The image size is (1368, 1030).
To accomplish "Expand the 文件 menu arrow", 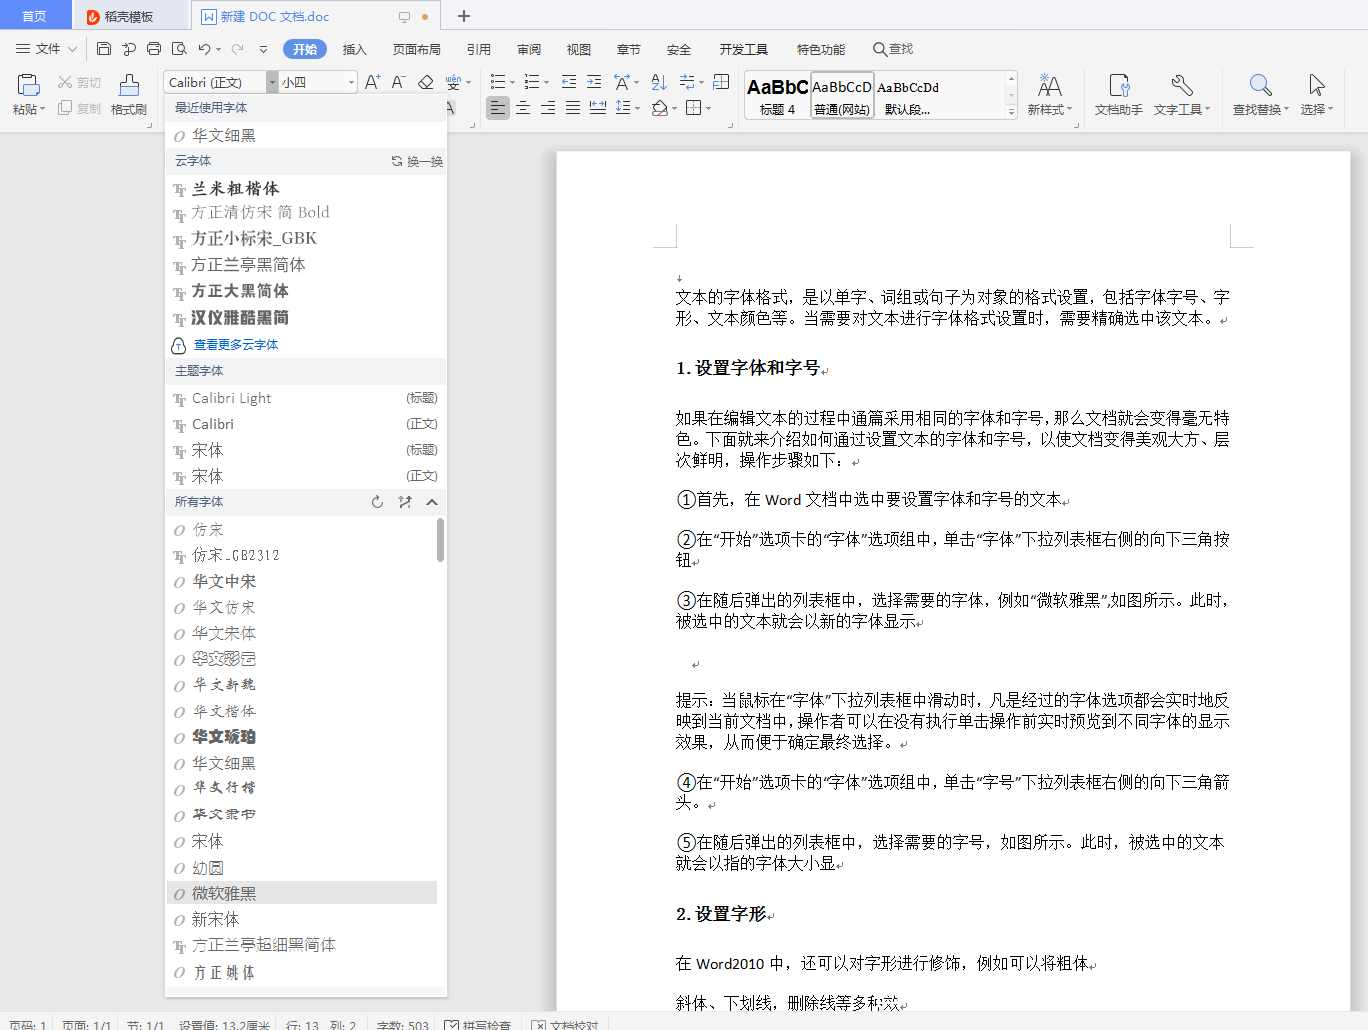I will click(72, 49).
